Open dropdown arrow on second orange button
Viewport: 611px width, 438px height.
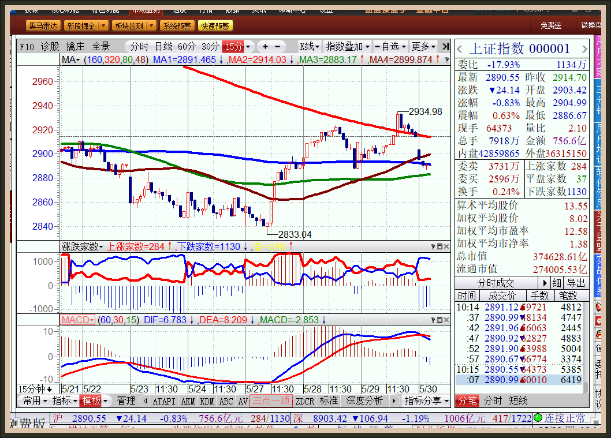pos(103,26)
